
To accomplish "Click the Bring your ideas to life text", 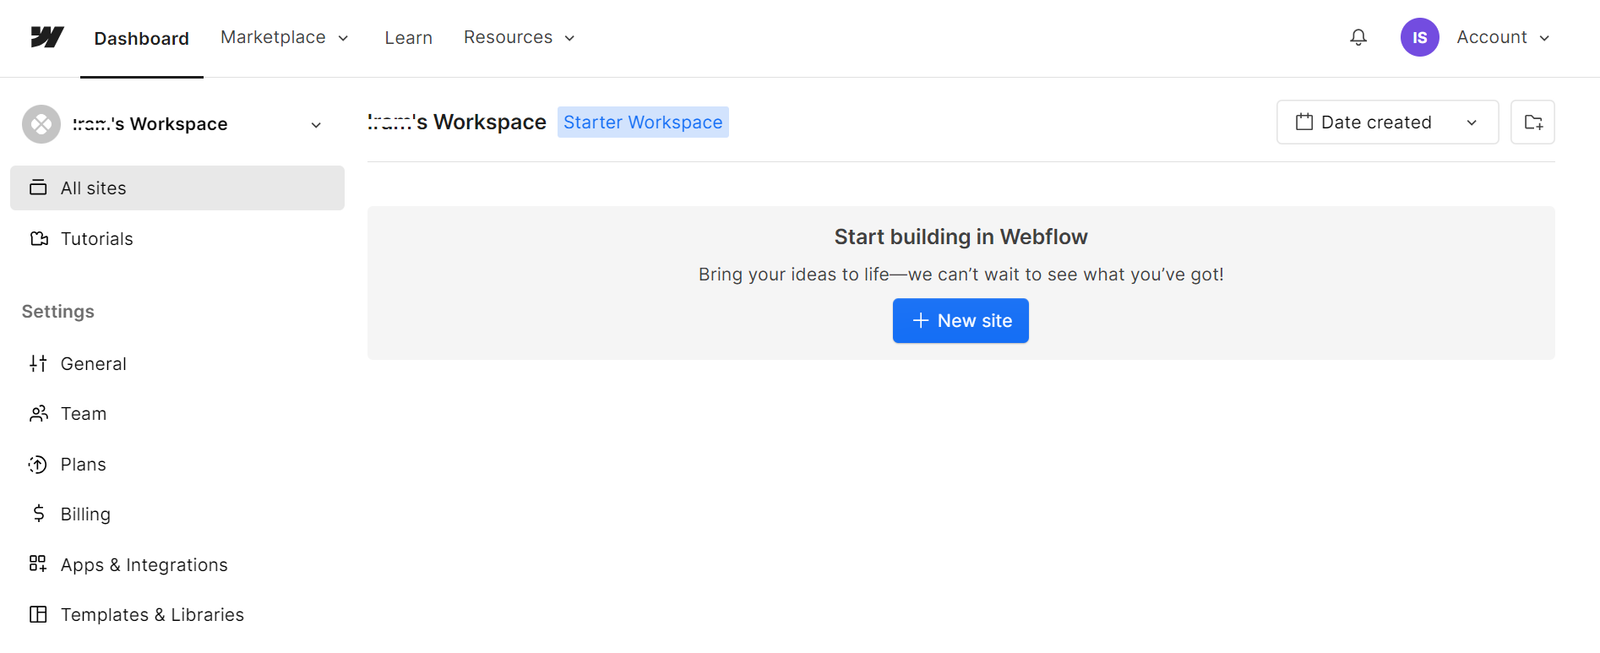I will point(961,274).
